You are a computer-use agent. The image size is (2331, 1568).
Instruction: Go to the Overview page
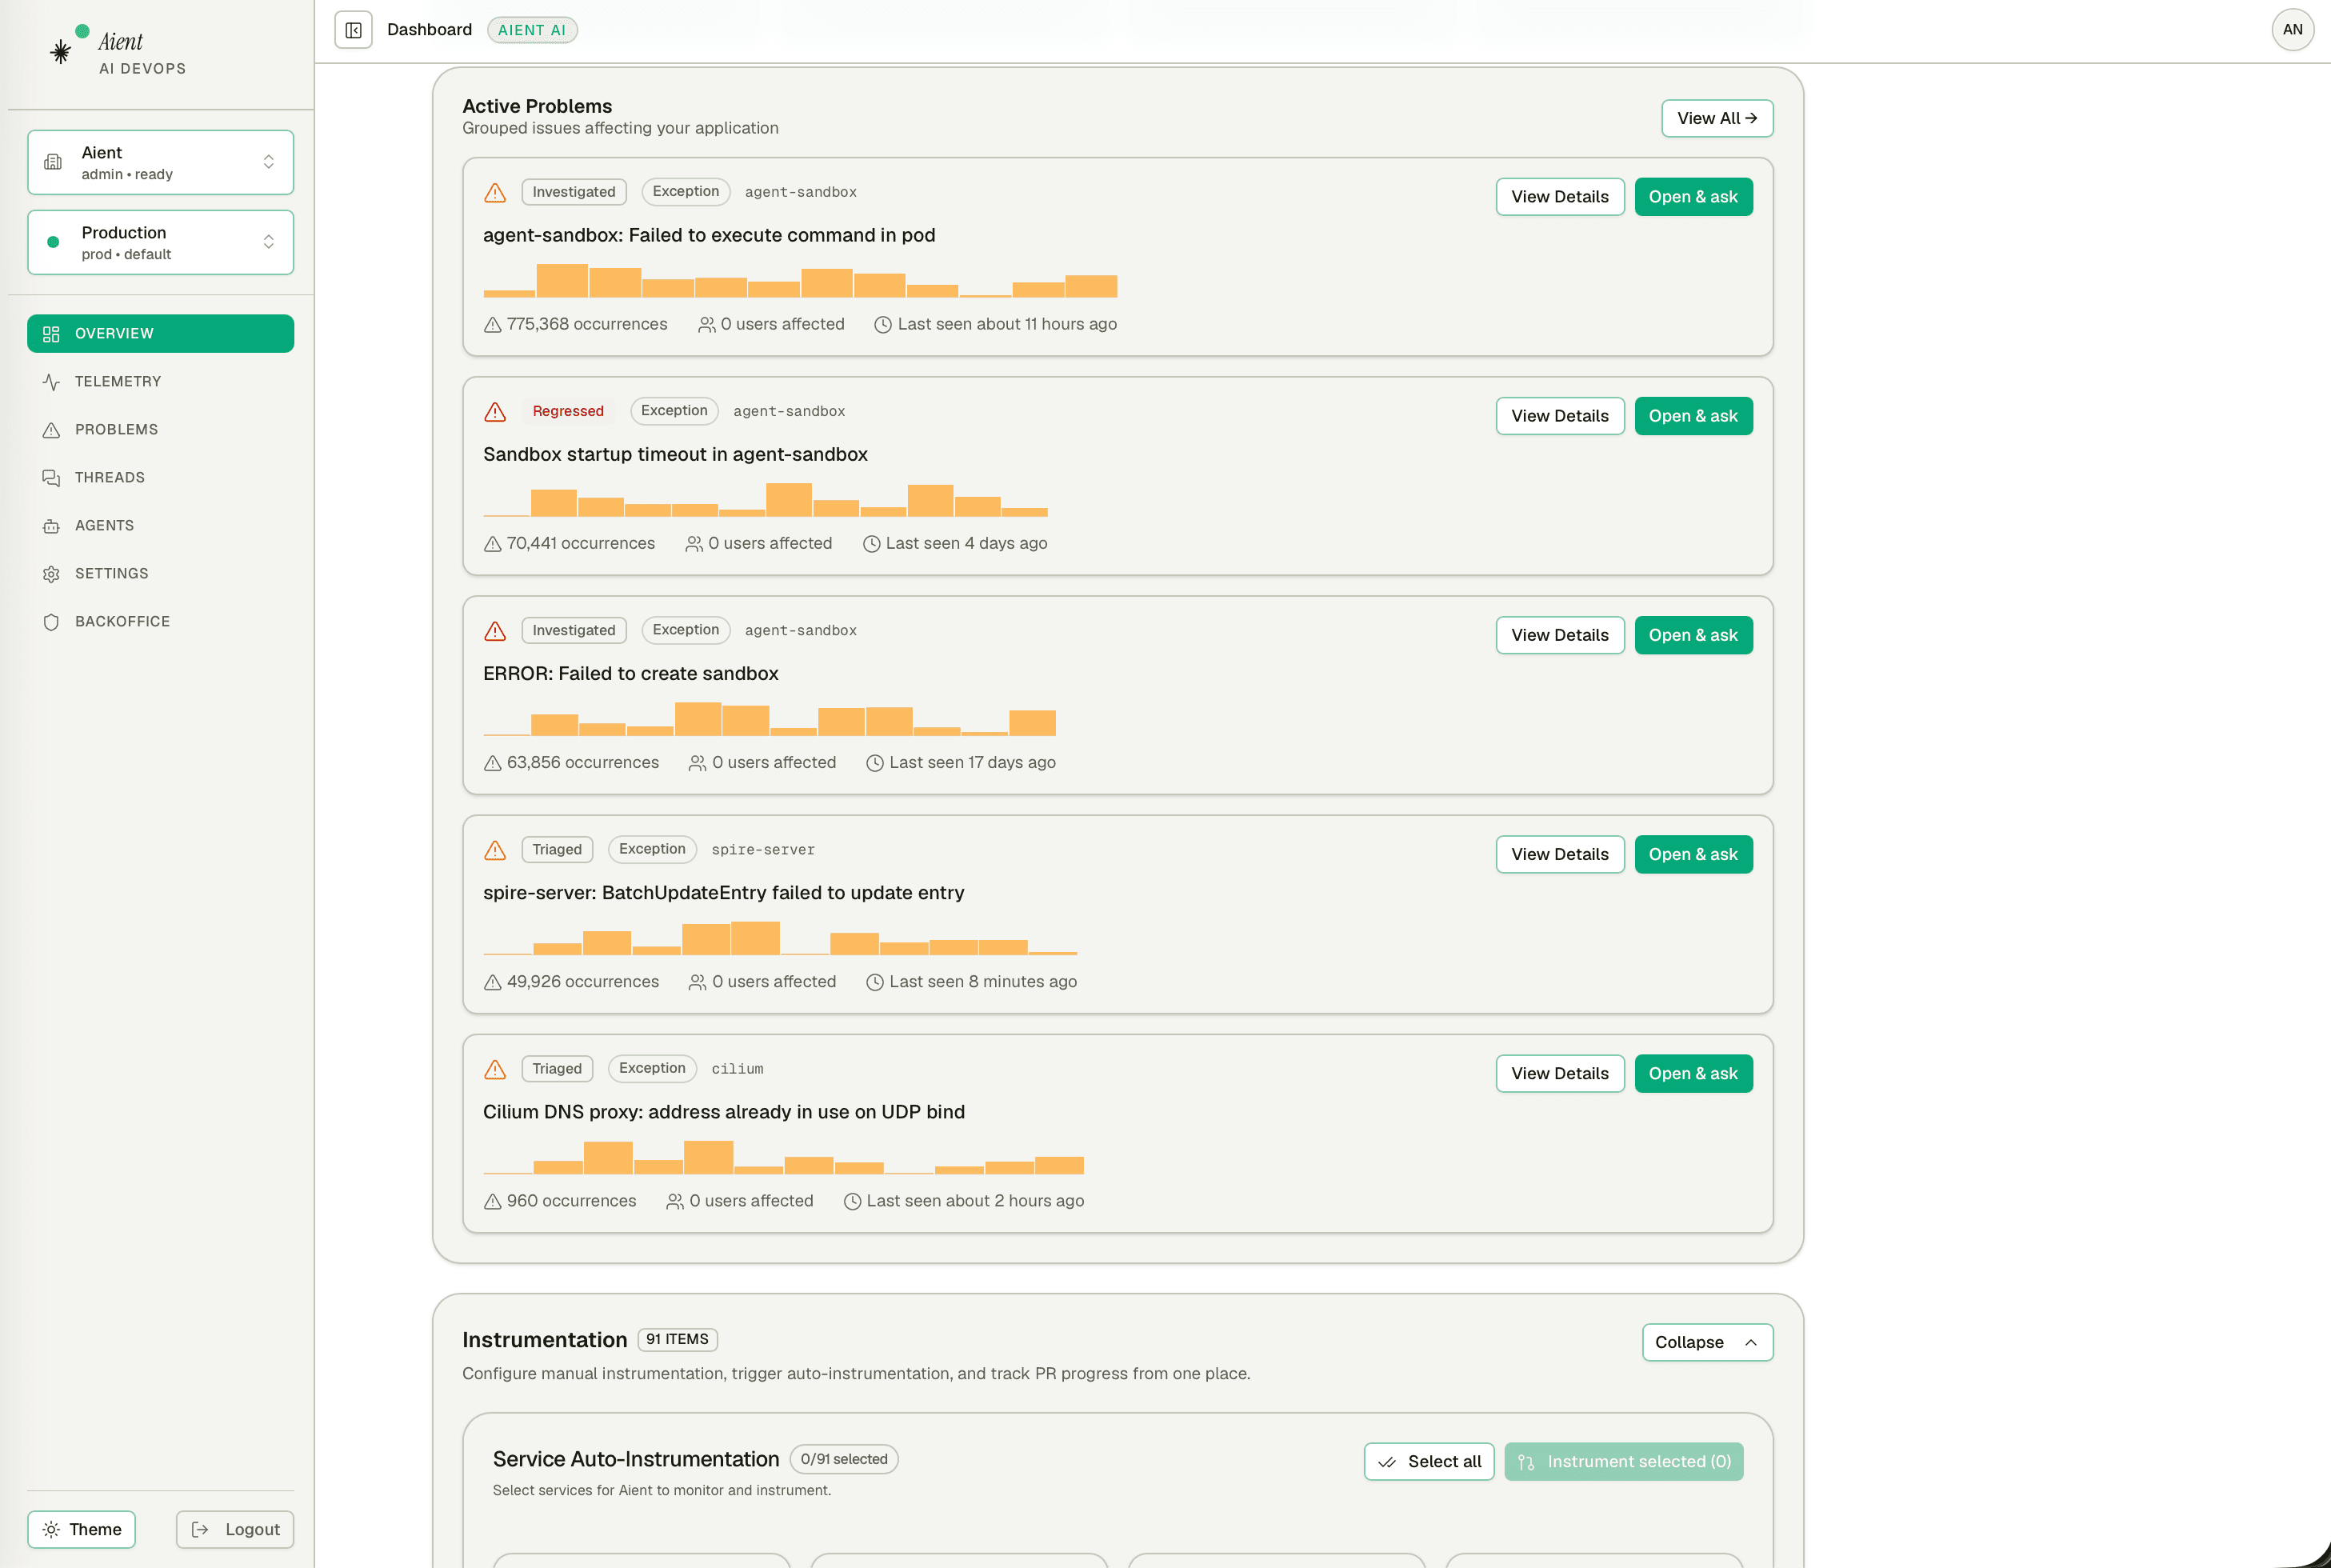pyautogui.click(x=161, y=334)
